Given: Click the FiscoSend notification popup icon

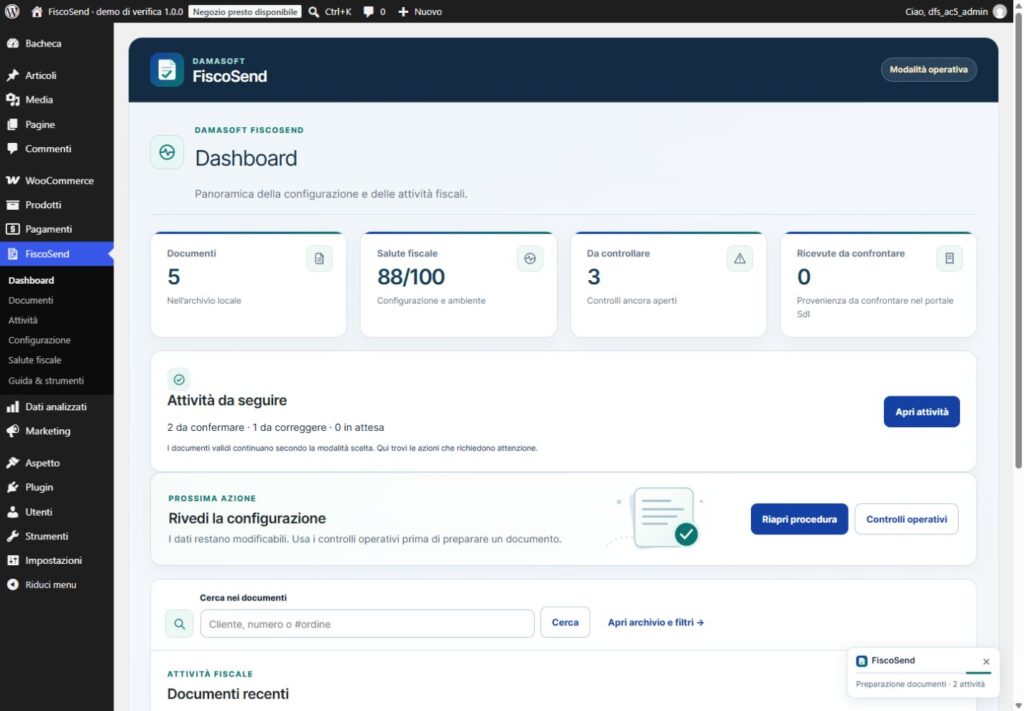Looking at the screenshot, I should (x=861, y=661).
